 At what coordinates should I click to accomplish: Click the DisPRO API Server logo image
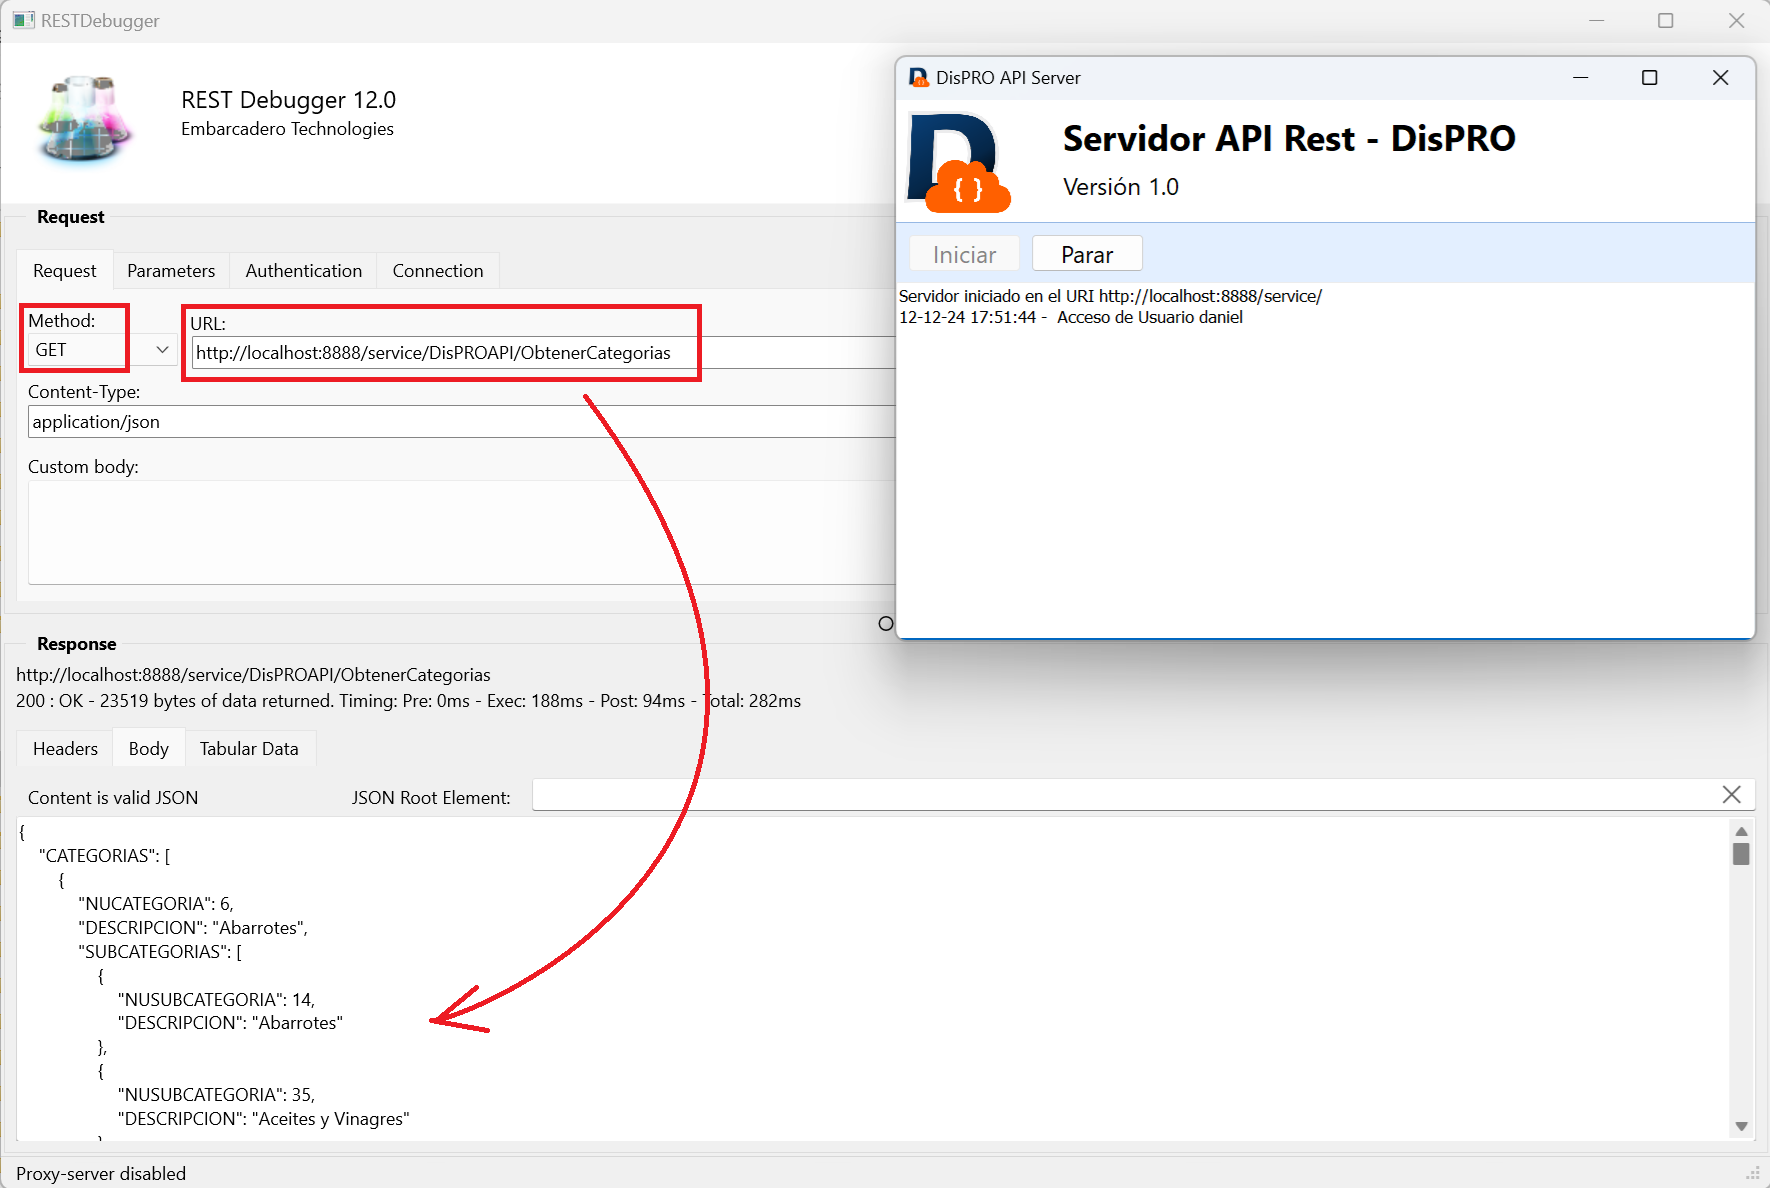click(958, 162)
